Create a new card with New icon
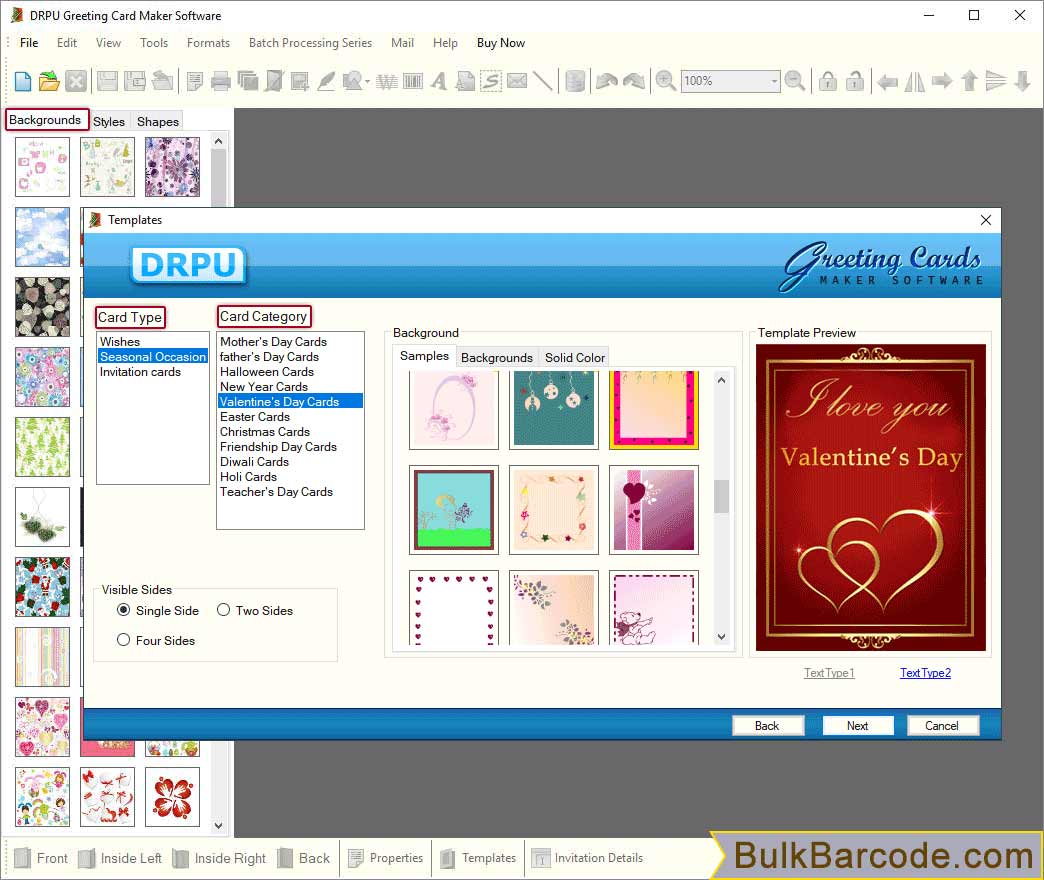 coord(23,81)
